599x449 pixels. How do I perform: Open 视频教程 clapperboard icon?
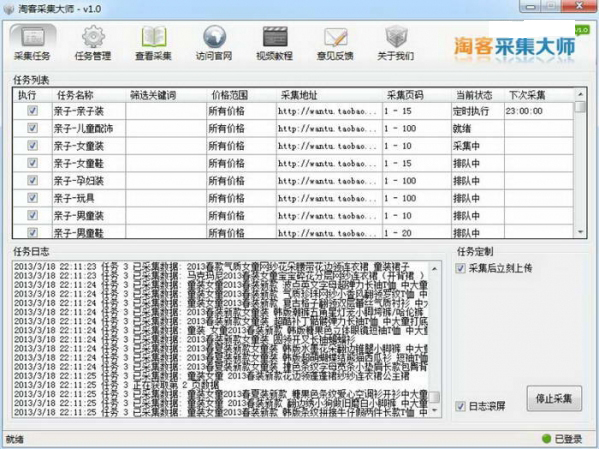pos(274,44)
